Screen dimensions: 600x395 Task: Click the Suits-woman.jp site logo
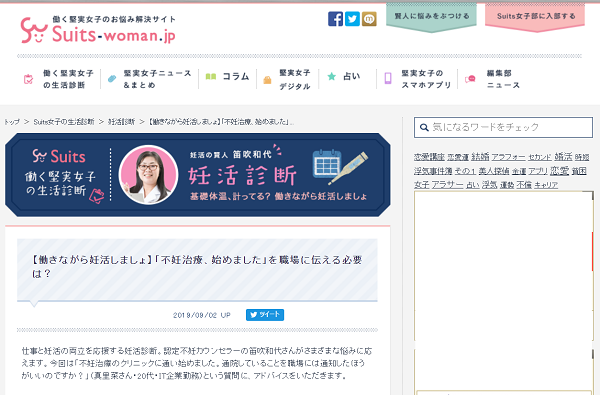(98, 29)
